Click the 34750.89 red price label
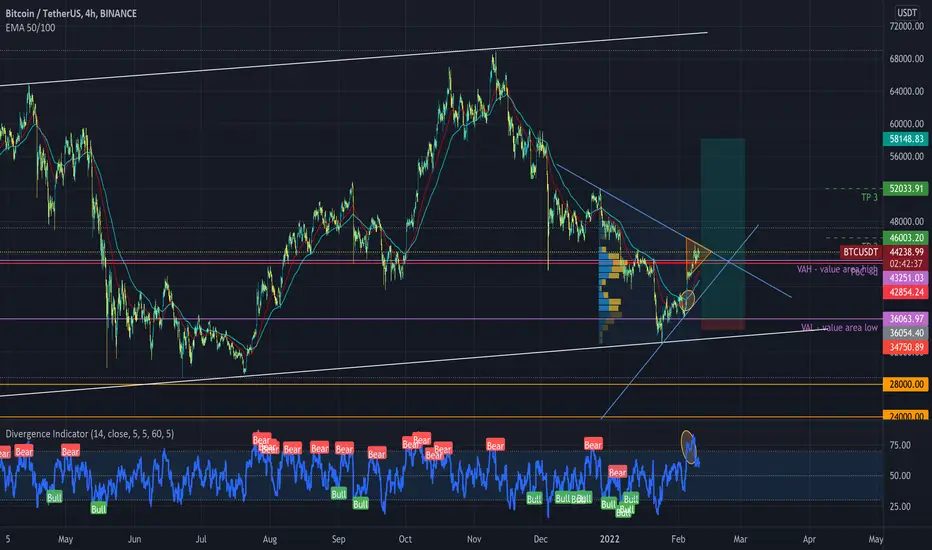932x550 pixels. click(x=906, y=347)
